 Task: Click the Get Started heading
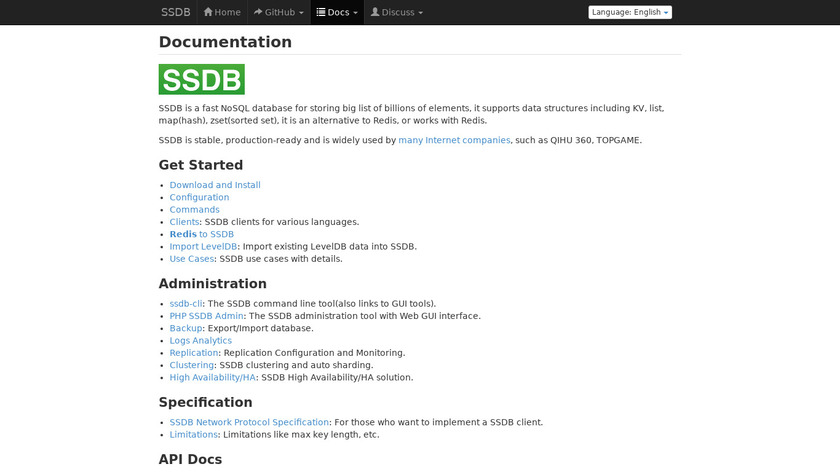click(x=200, y=165)
